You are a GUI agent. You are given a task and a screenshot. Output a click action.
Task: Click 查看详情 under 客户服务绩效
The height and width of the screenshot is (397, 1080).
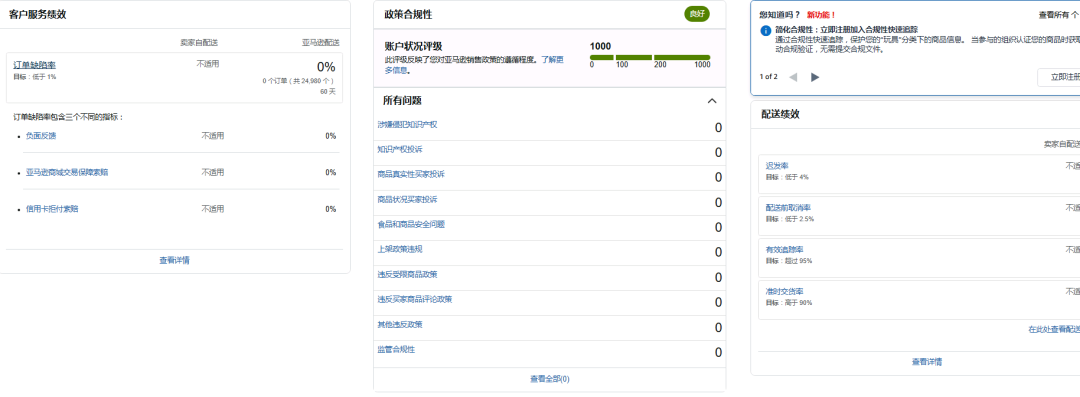tap(174, 261)
